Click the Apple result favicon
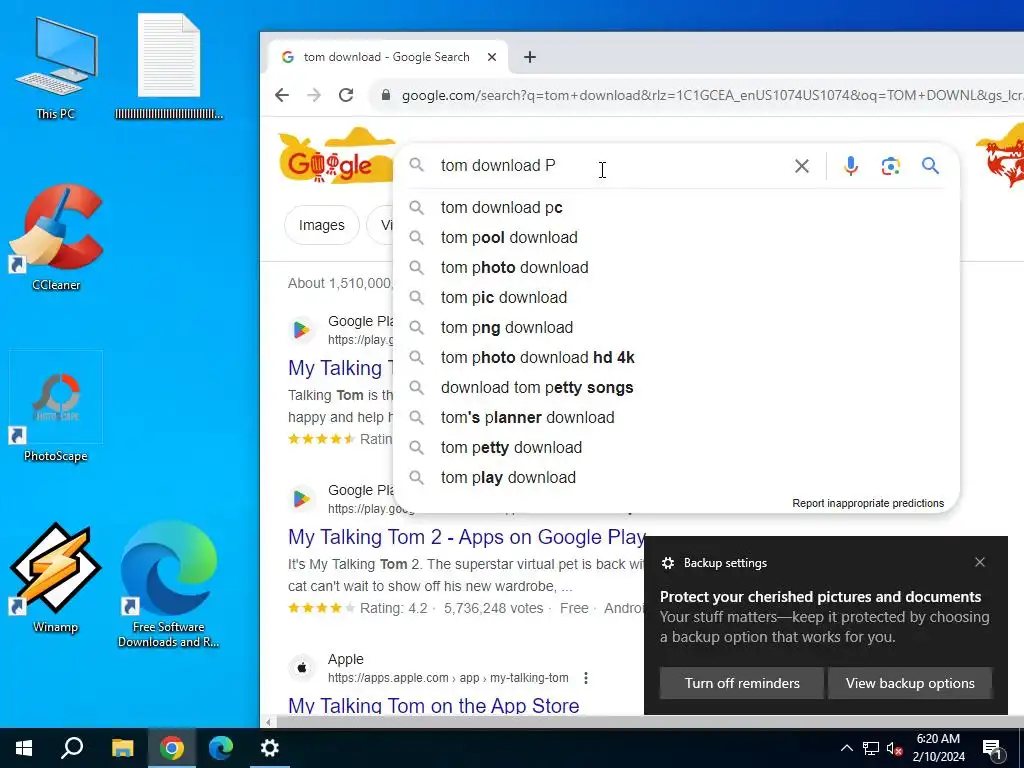Viewport: 1024px width, 768px height. click(x=302, y=667)
